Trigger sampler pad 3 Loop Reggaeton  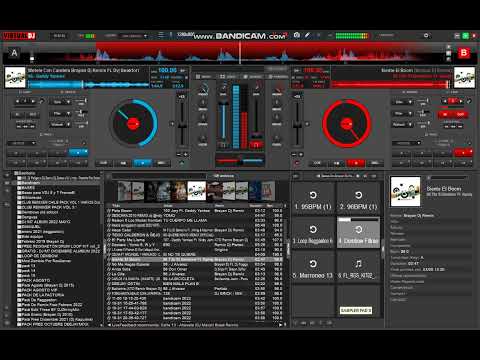[313, 233]
